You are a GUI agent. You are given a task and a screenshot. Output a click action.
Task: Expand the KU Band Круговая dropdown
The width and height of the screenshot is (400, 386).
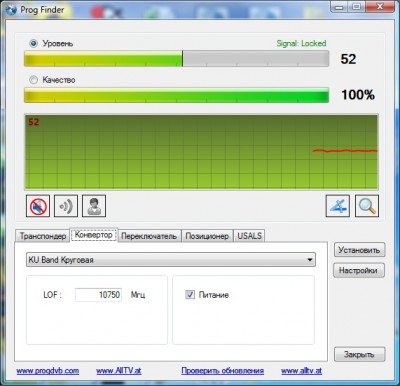click(x=171, y=260)
